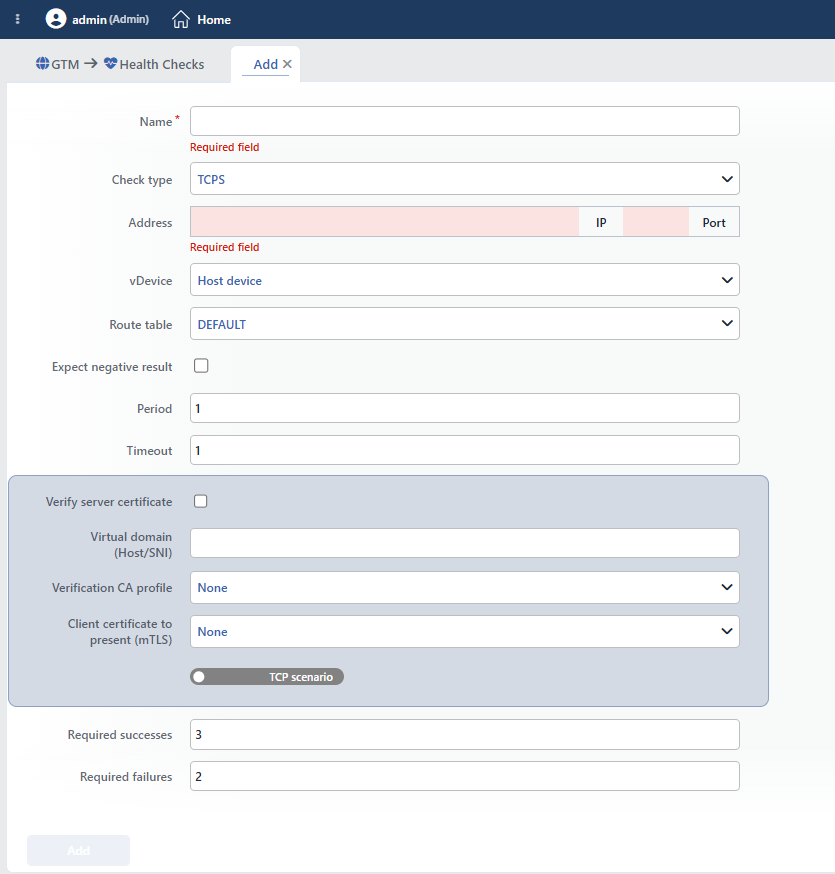This screenshot has height=874, width=835.
Task: Click the Address Port input field
Action: click(x=656, y=222)
